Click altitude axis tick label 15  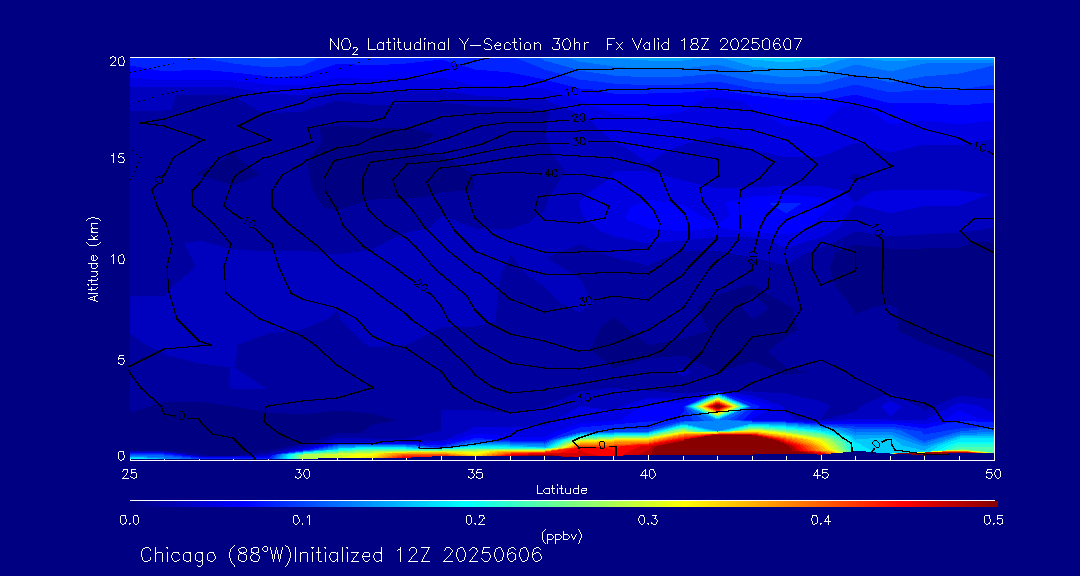117,158
